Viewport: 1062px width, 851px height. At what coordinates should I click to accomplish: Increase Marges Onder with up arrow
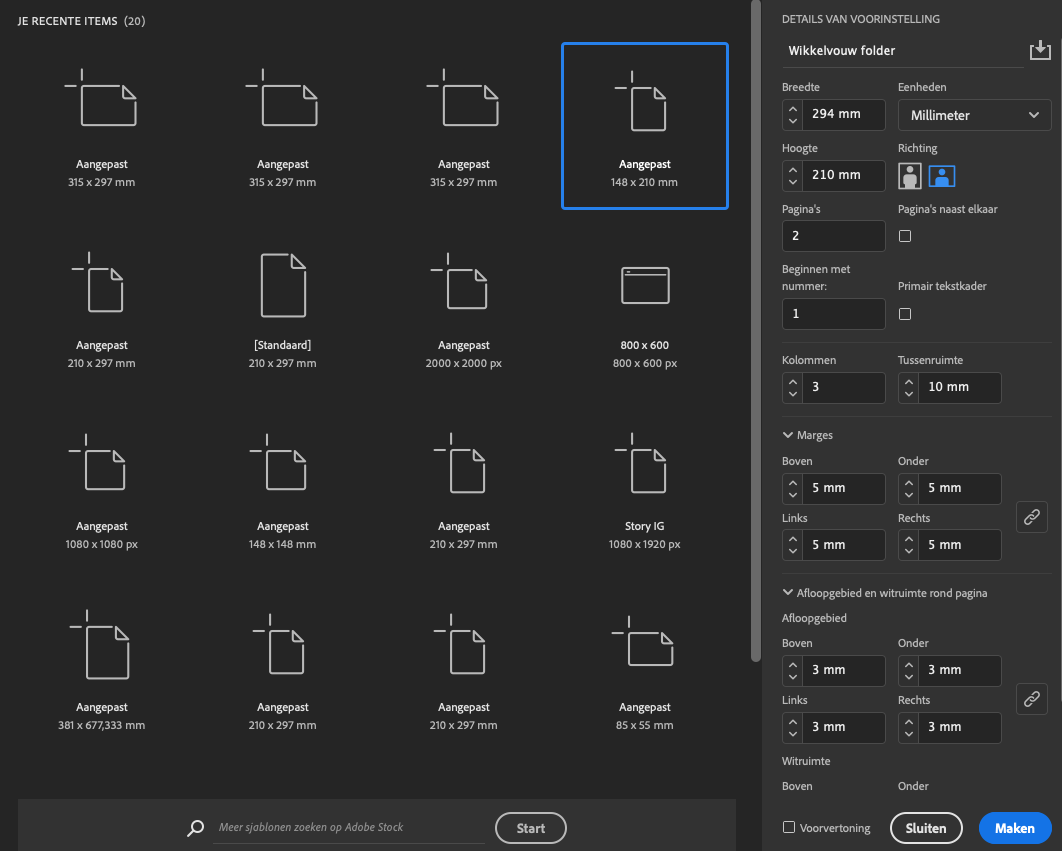(x=909, y=482)
